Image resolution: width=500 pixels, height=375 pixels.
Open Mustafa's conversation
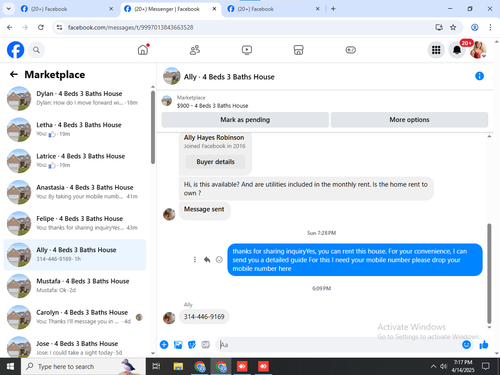tap(75, 286)
